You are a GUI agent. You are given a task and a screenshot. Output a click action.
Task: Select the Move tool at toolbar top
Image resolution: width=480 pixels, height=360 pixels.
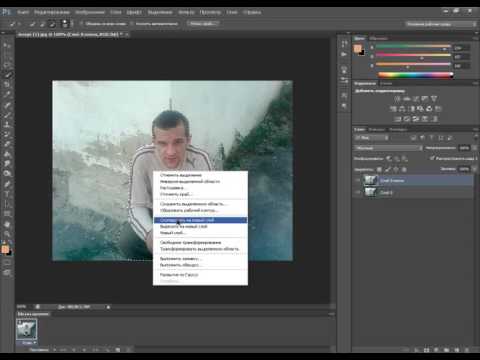[x=7, y=45]
